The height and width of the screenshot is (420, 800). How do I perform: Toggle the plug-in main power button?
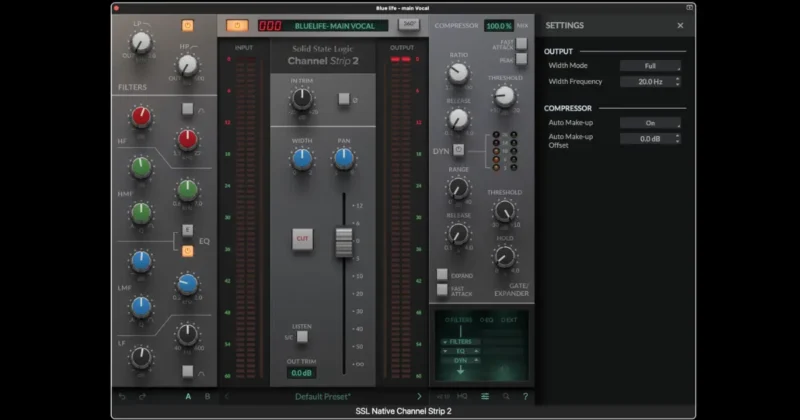(x=237, y=26)
